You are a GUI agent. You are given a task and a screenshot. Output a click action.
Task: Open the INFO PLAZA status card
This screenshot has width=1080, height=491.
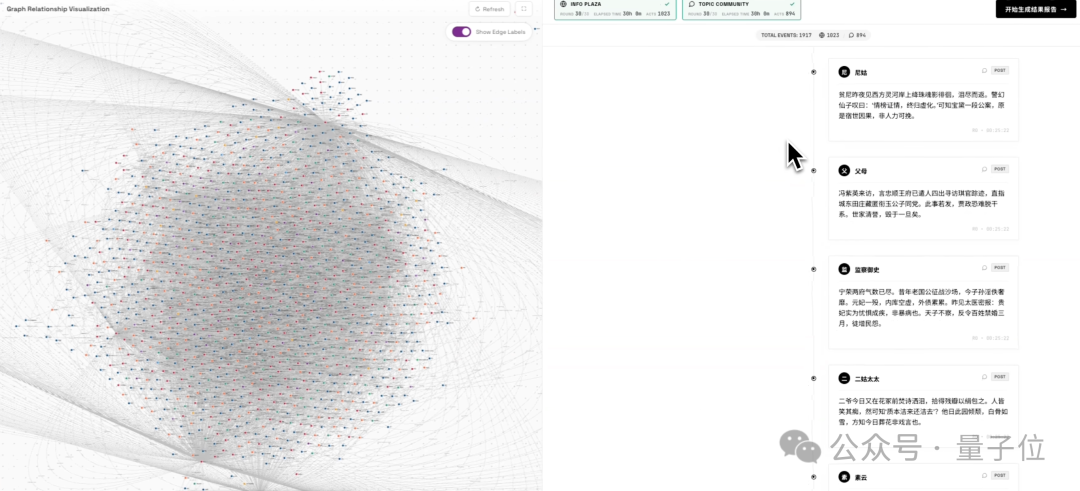click(x=616, y=9)
